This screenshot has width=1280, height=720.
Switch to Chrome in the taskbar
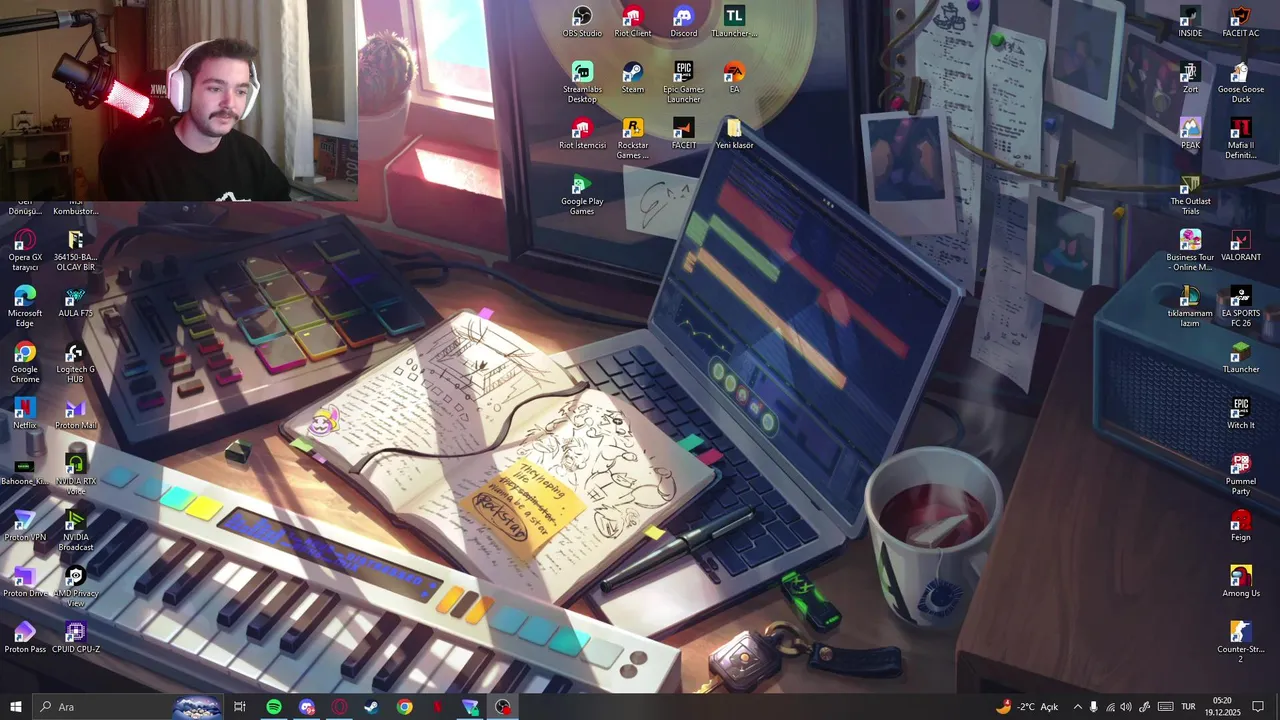point(404,707)
